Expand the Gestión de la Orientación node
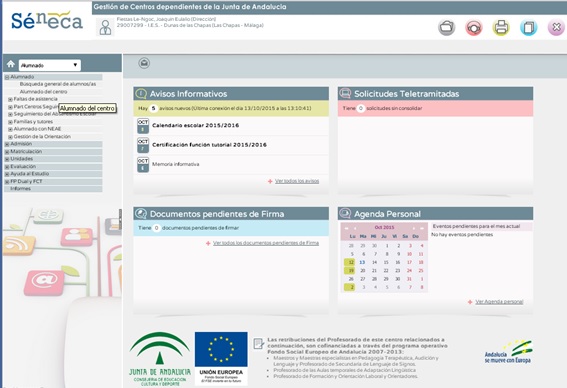567x388 pixels. click(10, 137)
